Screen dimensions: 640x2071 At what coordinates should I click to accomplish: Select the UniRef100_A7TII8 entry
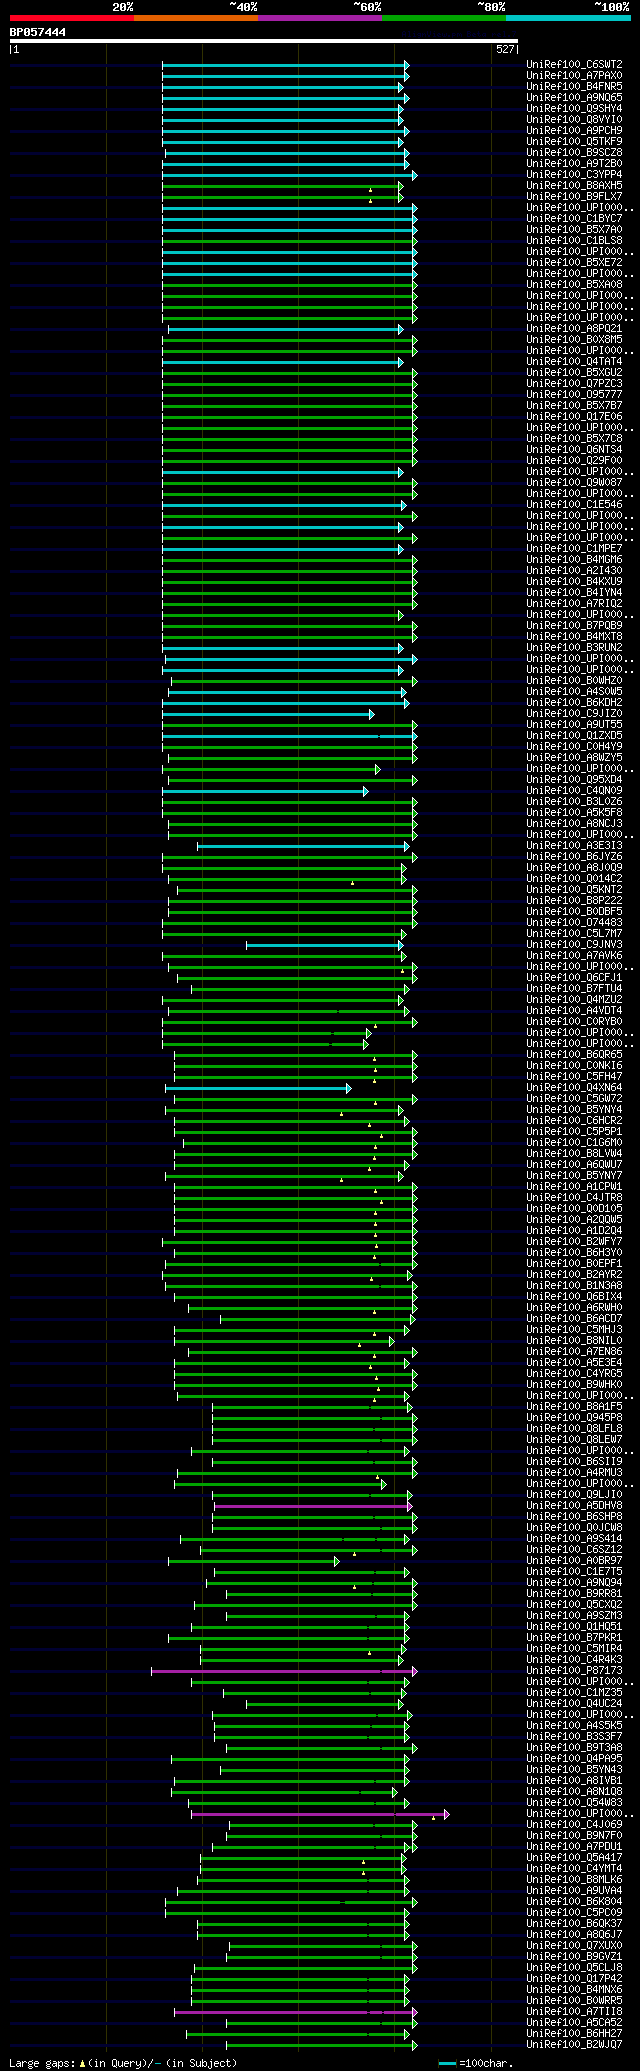point(574,2012)
